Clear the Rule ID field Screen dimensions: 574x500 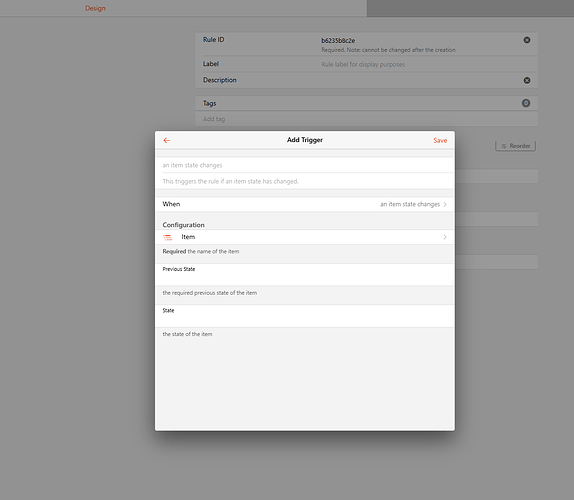coord(527,40)
